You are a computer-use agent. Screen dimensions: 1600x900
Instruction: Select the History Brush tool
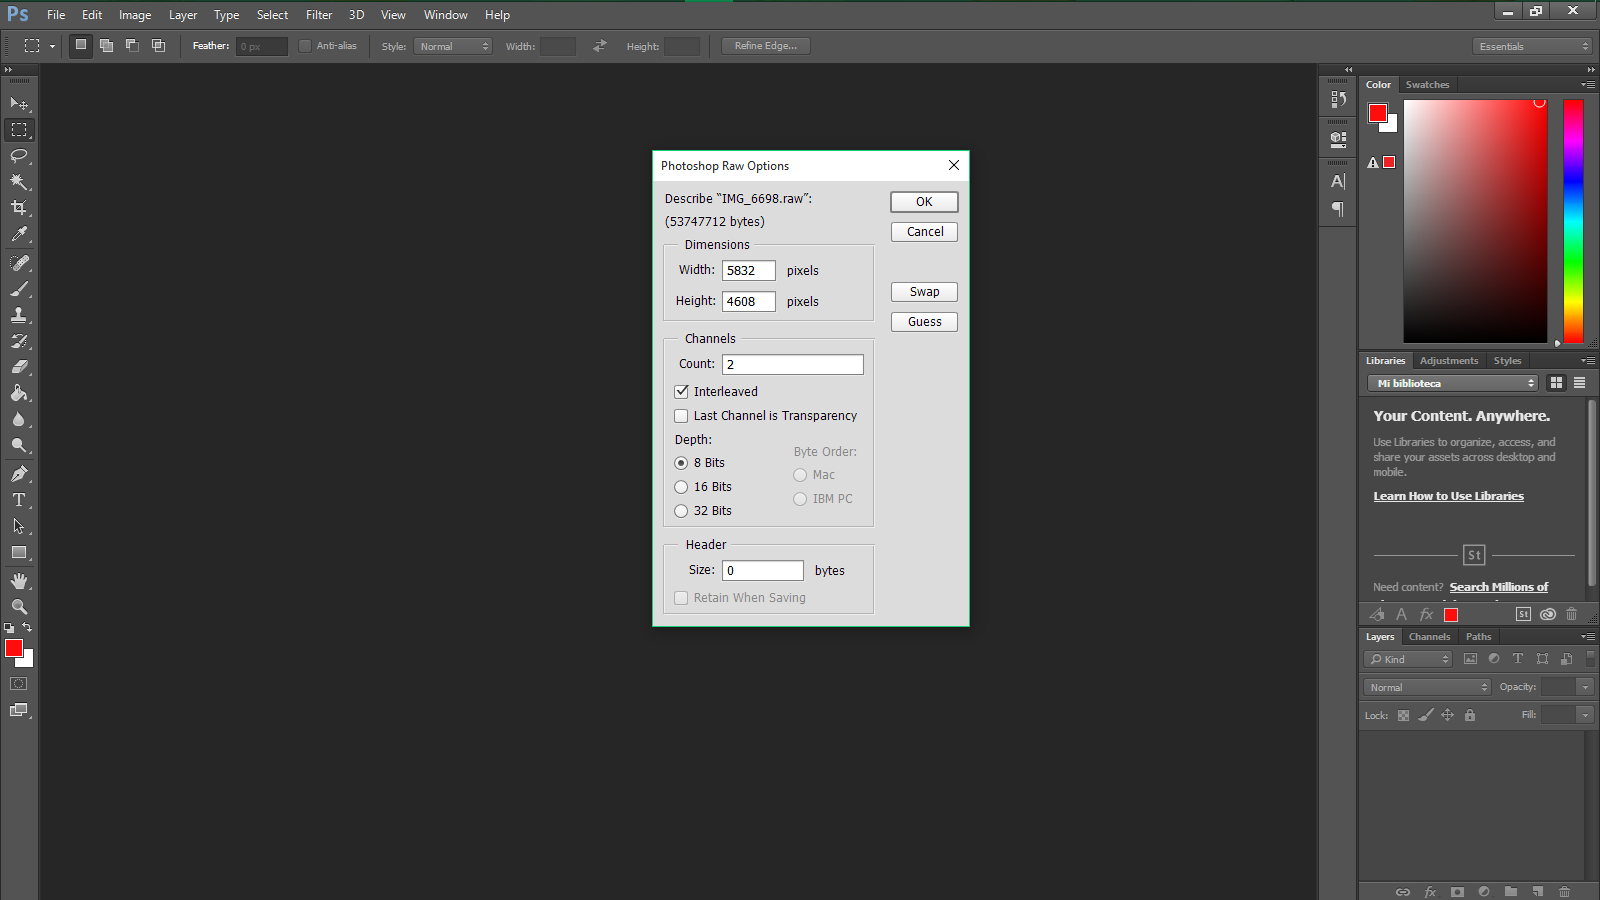click(19, 341)
